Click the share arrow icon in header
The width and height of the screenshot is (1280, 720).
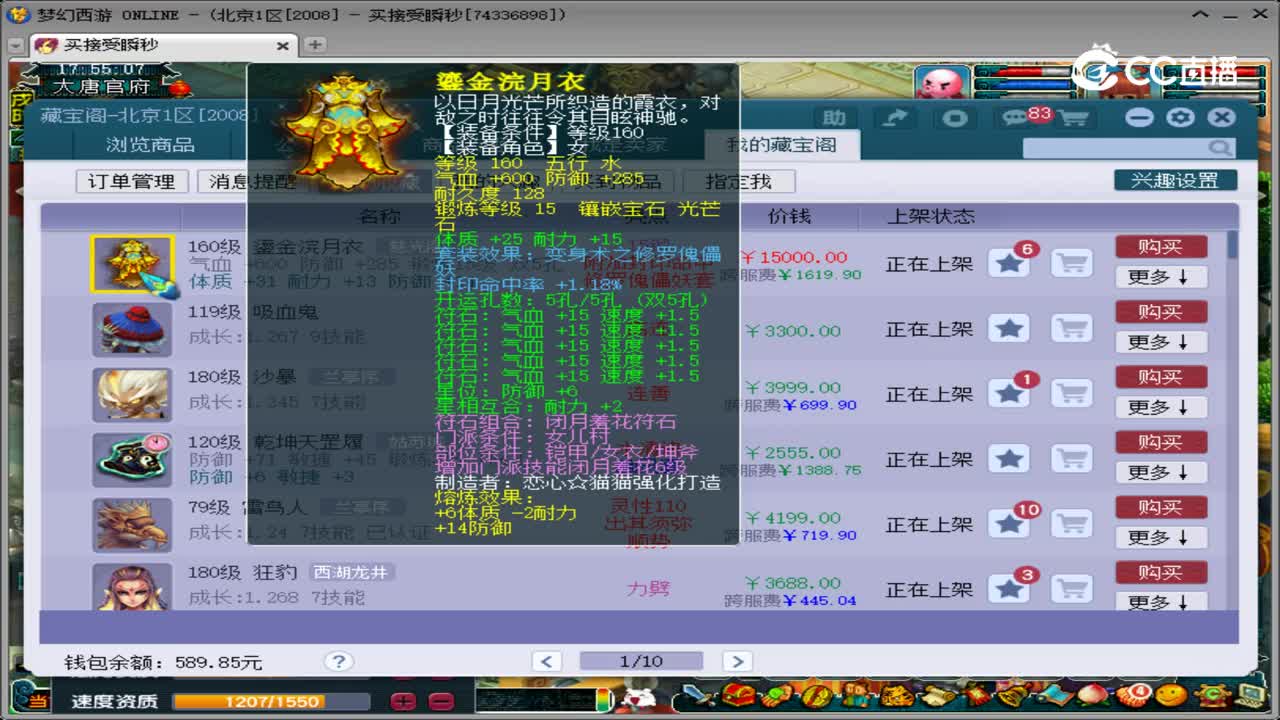coord(896,117)
